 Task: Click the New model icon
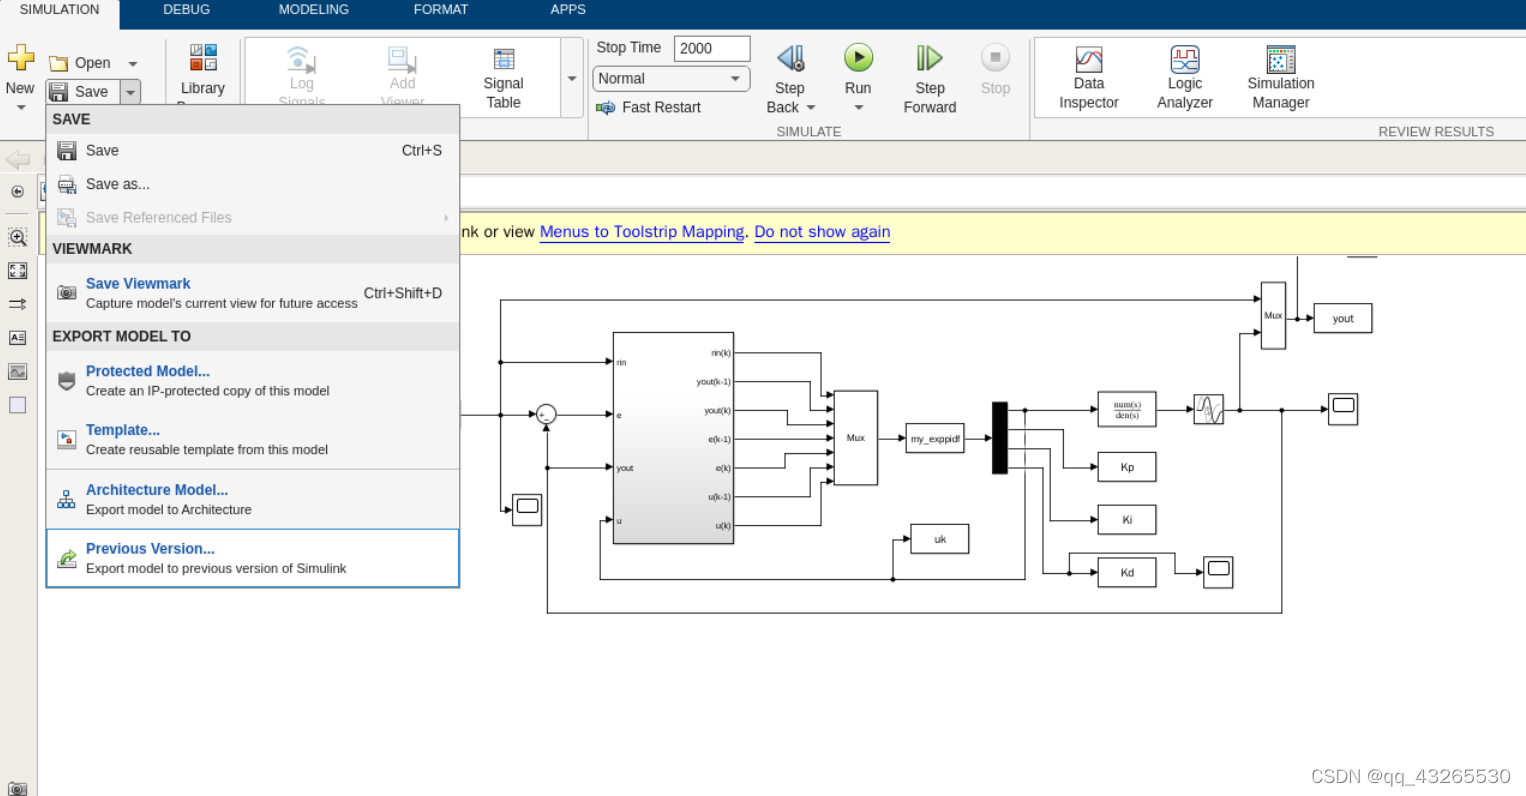coord(20,58)
